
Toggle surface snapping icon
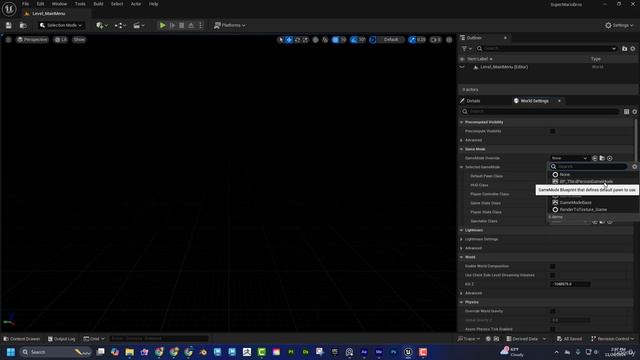pyautogui.click(x=325, y=40)
